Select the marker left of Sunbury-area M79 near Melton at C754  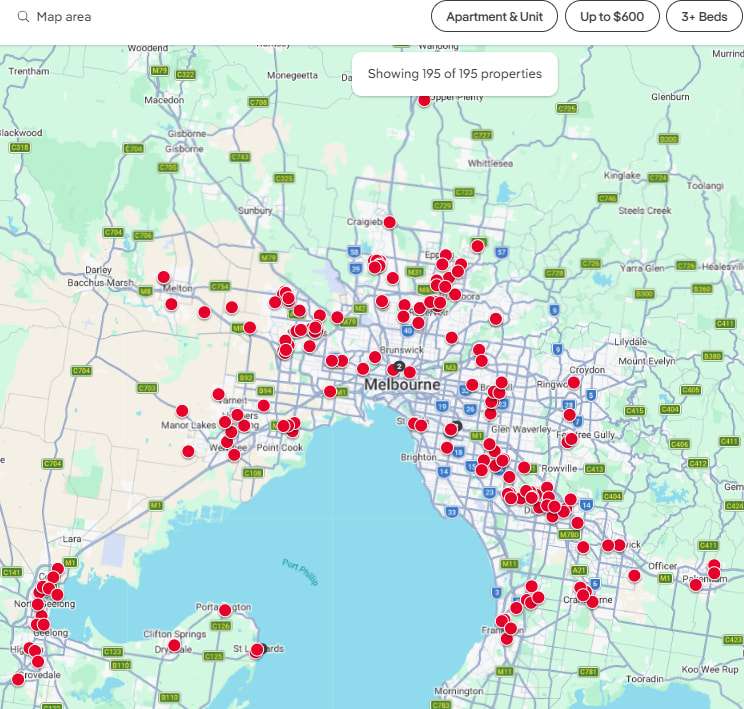tap(232, 308)
